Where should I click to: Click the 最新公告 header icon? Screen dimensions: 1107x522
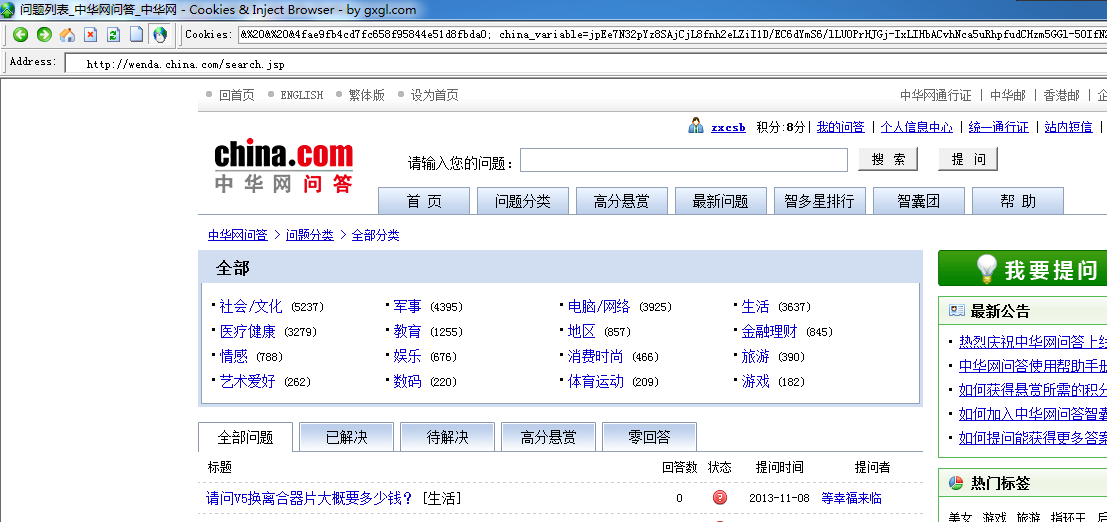coord(957,311)
